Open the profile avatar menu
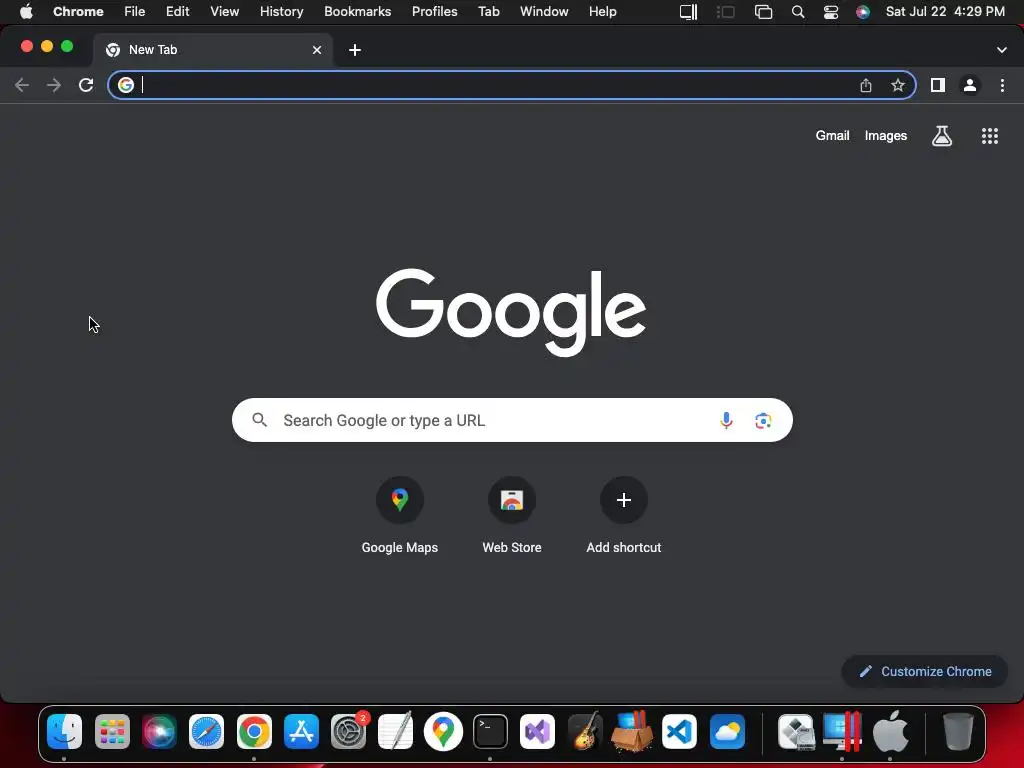Image resolution: width=1024 pixels, height=768 pixels. tap(970, 85)
